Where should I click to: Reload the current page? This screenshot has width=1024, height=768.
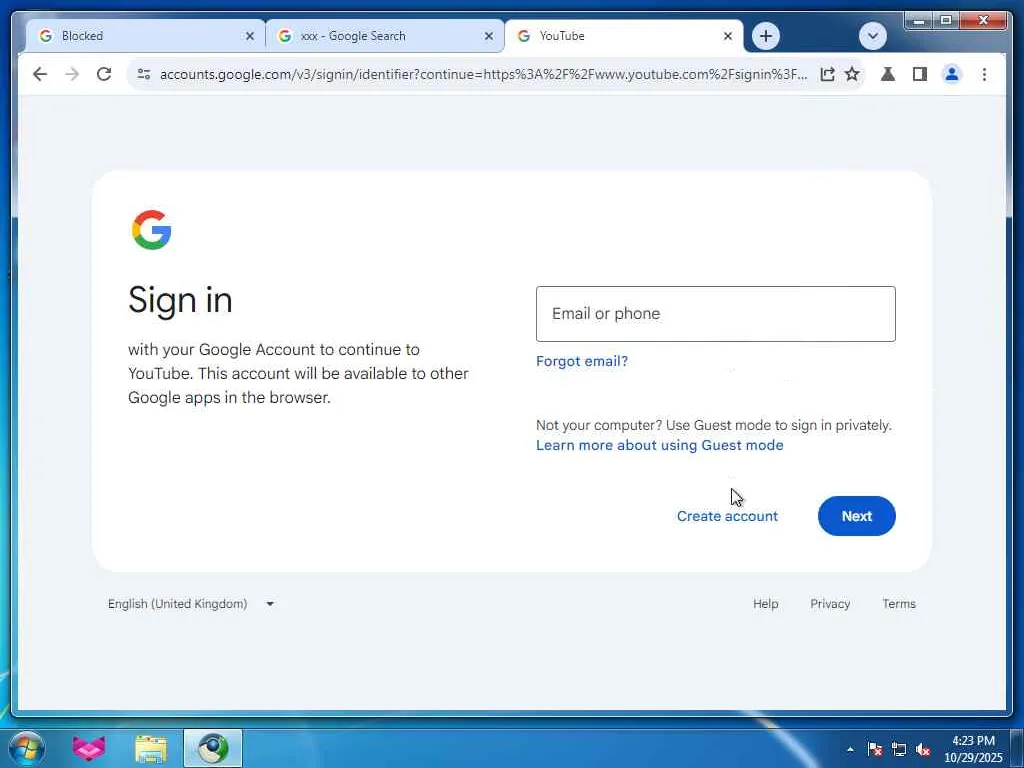[104, 74]
